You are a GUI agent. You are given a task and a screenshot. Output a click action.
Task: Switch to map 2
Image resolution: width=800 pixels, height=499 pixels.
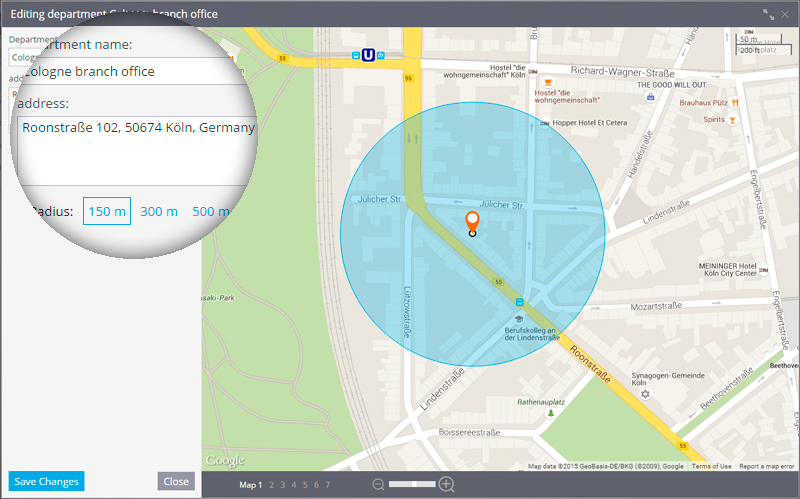[272, 485]
